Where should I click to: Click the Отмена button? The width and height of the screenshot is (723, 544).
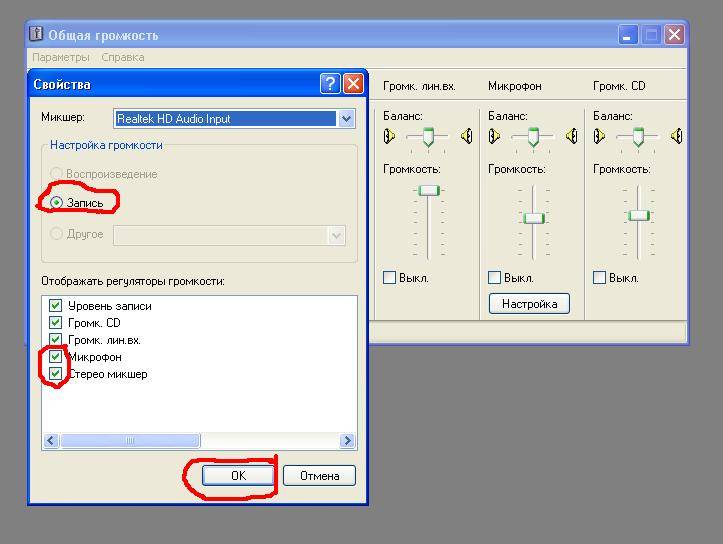(x=320, y=475)
